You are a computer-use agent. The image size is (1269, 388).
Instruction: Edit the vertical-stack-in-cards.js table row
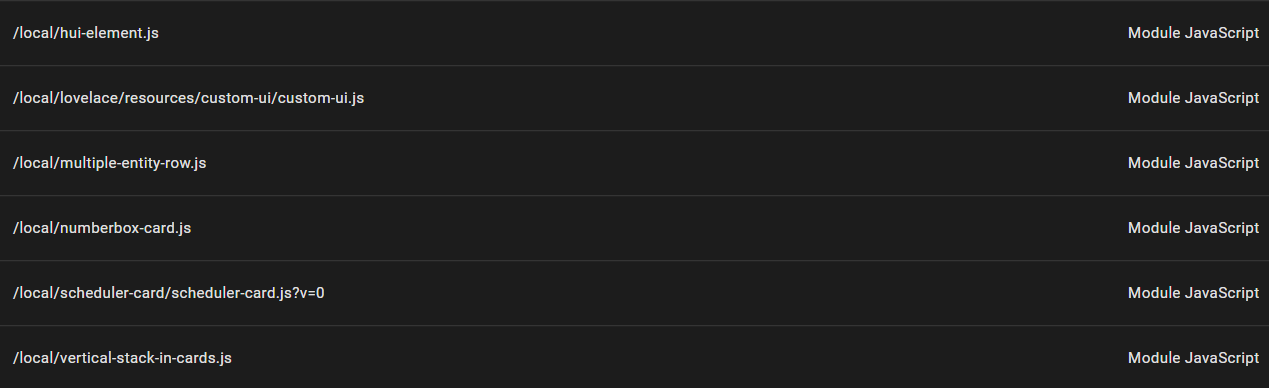coord(634,357)
